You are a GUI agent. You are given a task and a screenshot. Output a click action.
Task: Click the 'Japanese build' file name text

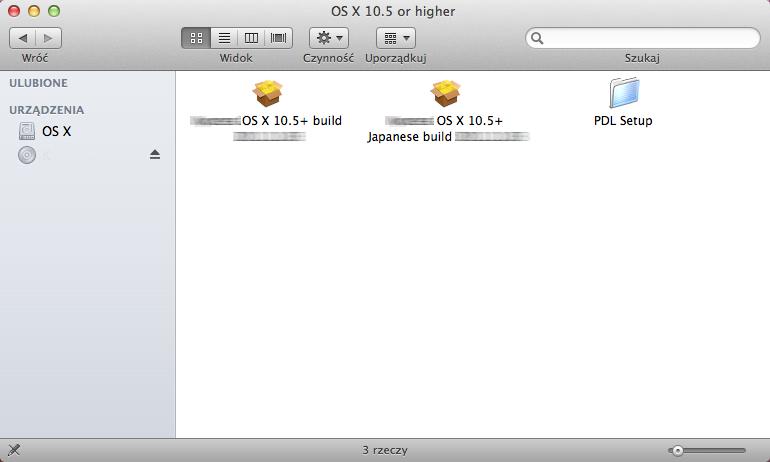coord(410,136)
